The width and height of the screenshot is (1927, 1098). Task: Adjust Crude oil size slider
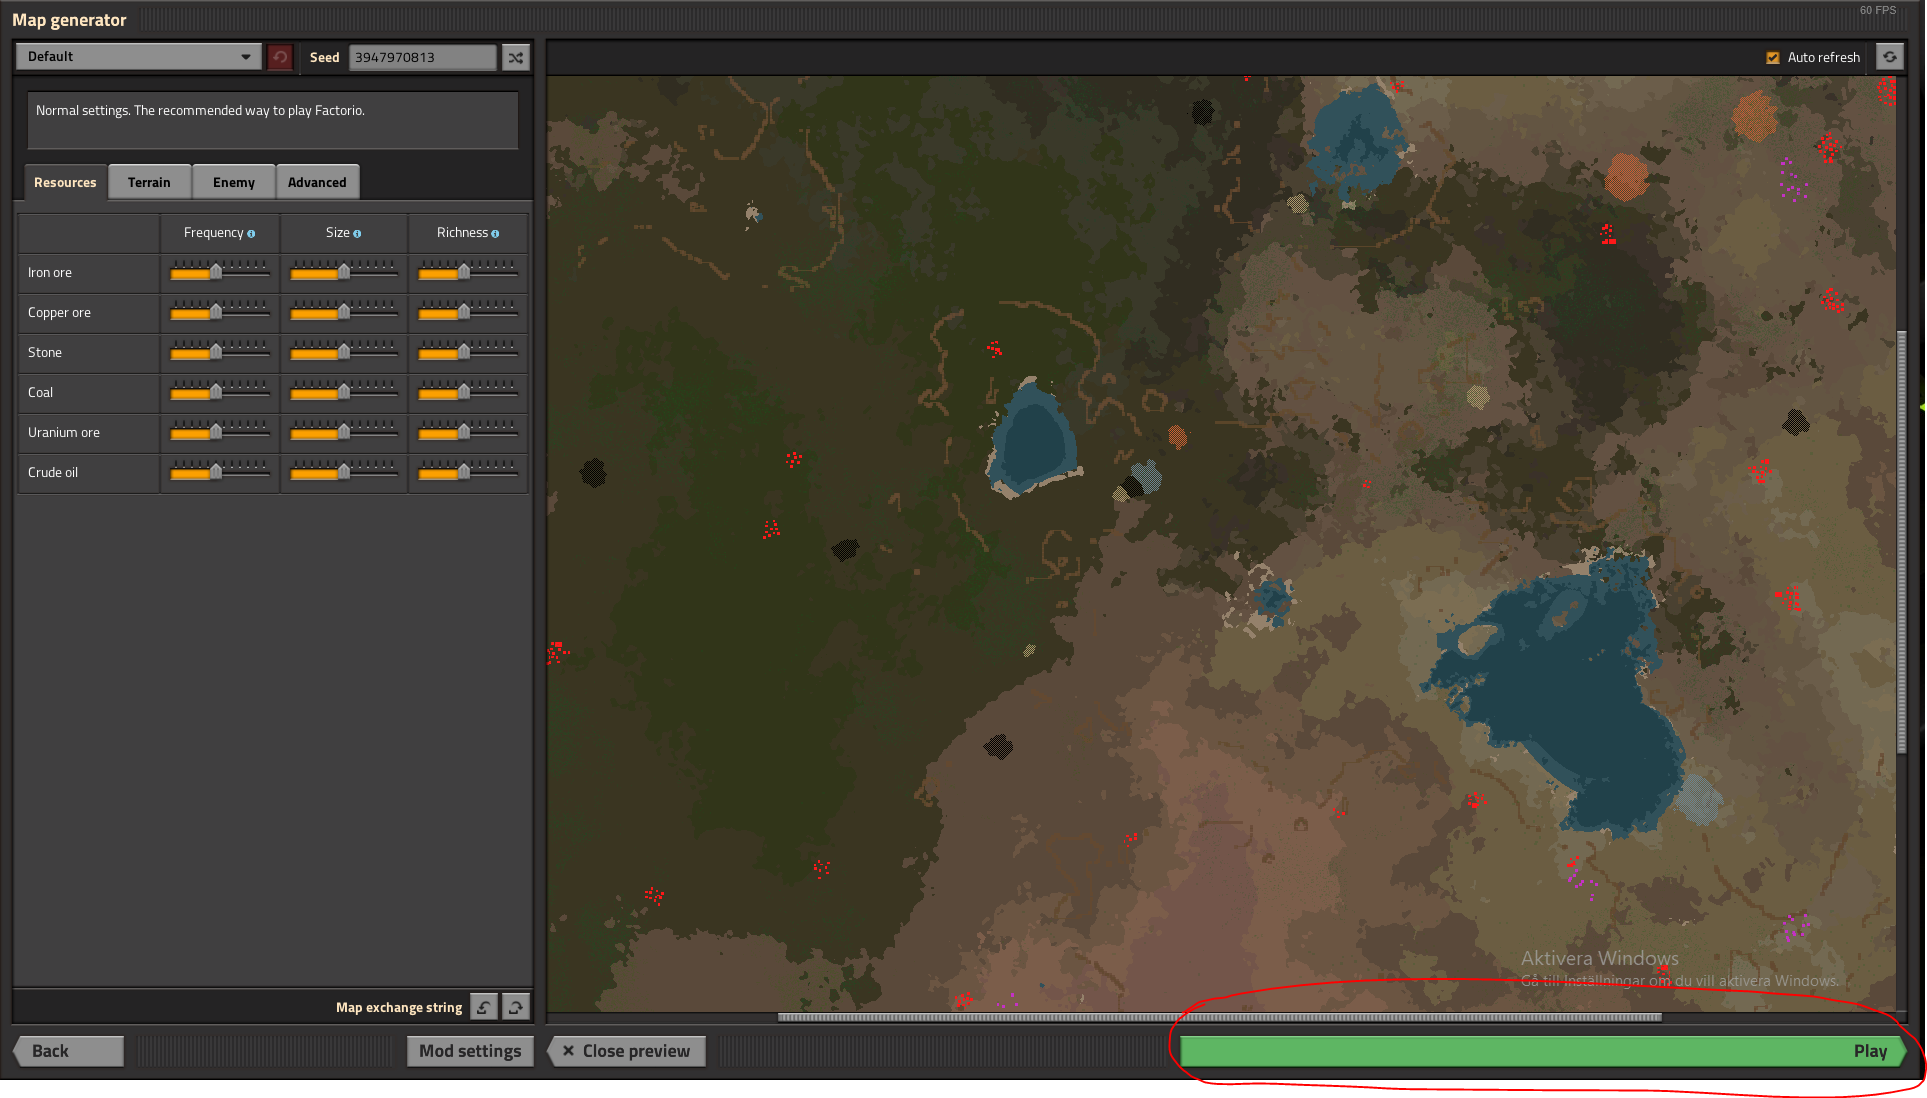click(343, 472)
